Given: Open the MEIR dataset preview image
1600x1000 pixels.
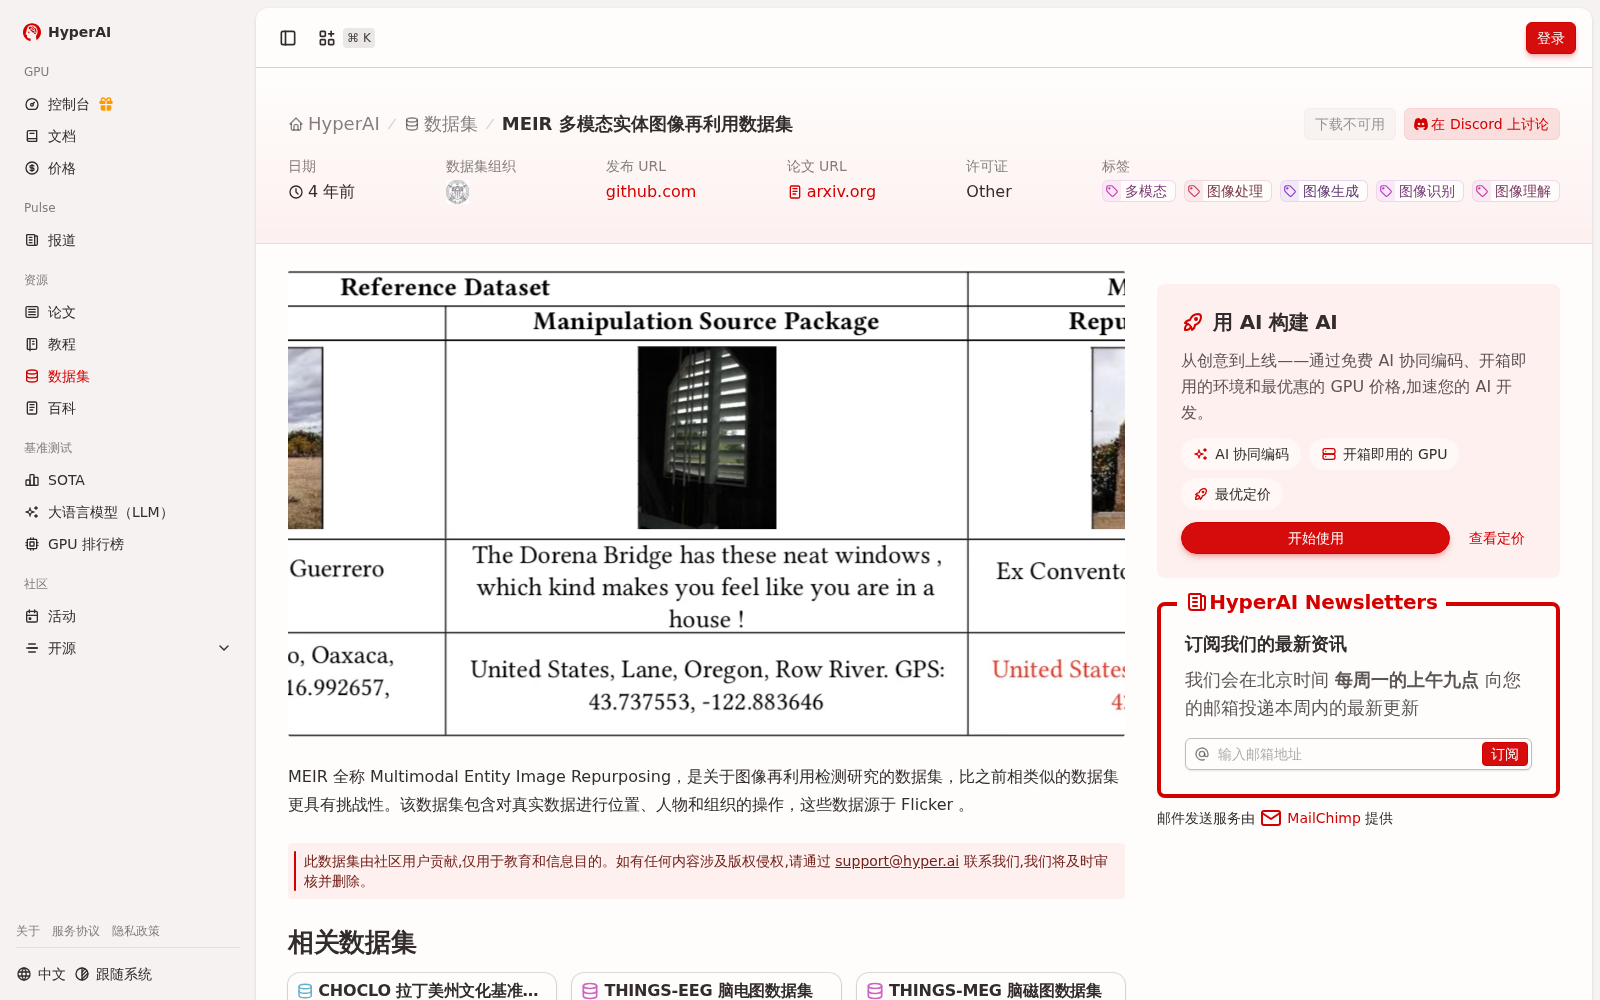Looking at the screenshot, I should click(706, 504).
